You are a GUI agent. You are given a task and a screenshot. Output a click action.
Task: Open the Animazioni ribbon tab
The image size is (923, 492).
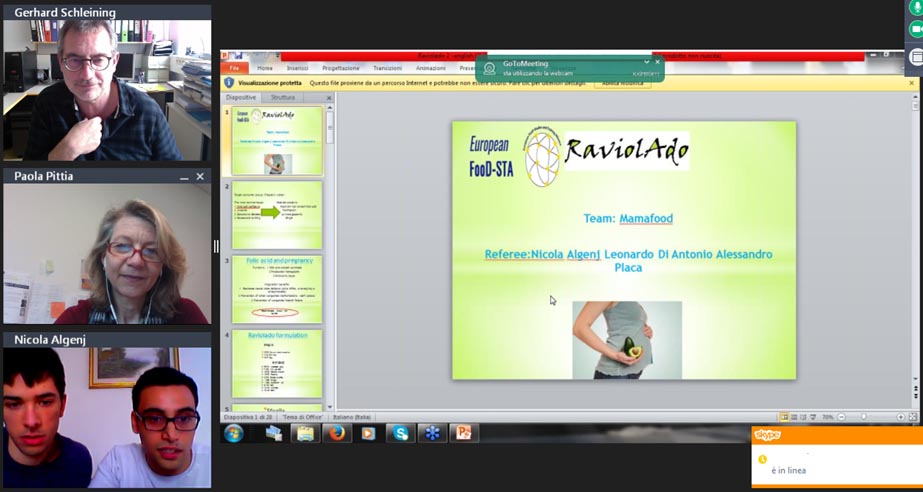click(431, 68)
